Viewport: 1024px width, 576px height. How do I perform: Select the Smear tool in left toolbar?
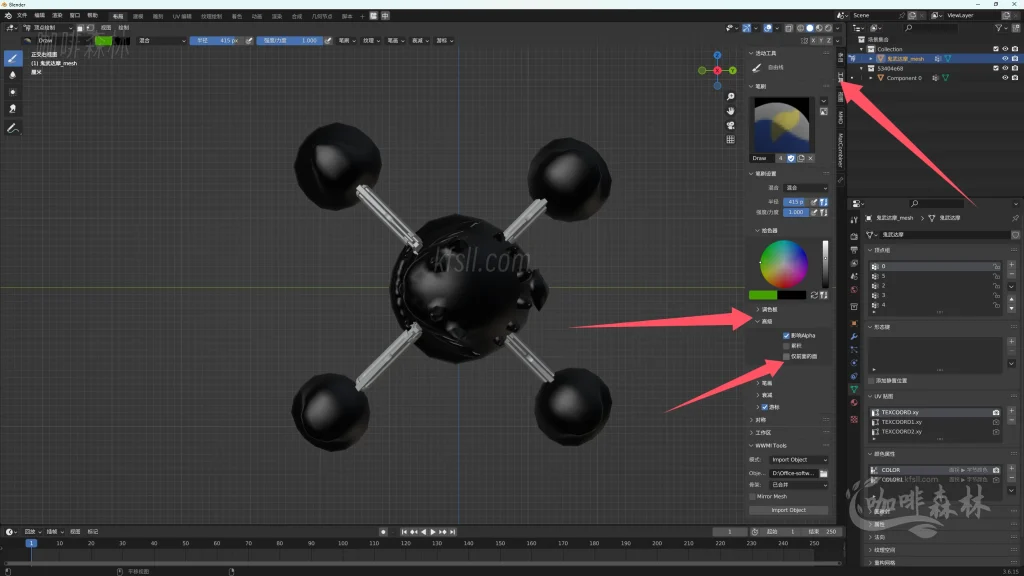[x=13, y=108]
